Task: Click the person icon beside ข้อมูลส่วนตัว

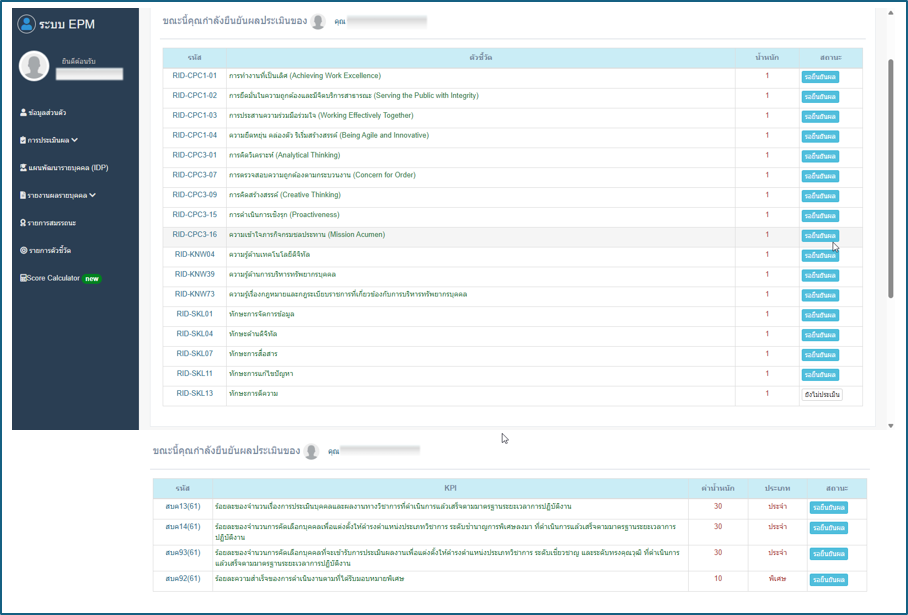Action: [x=23, y=112]
